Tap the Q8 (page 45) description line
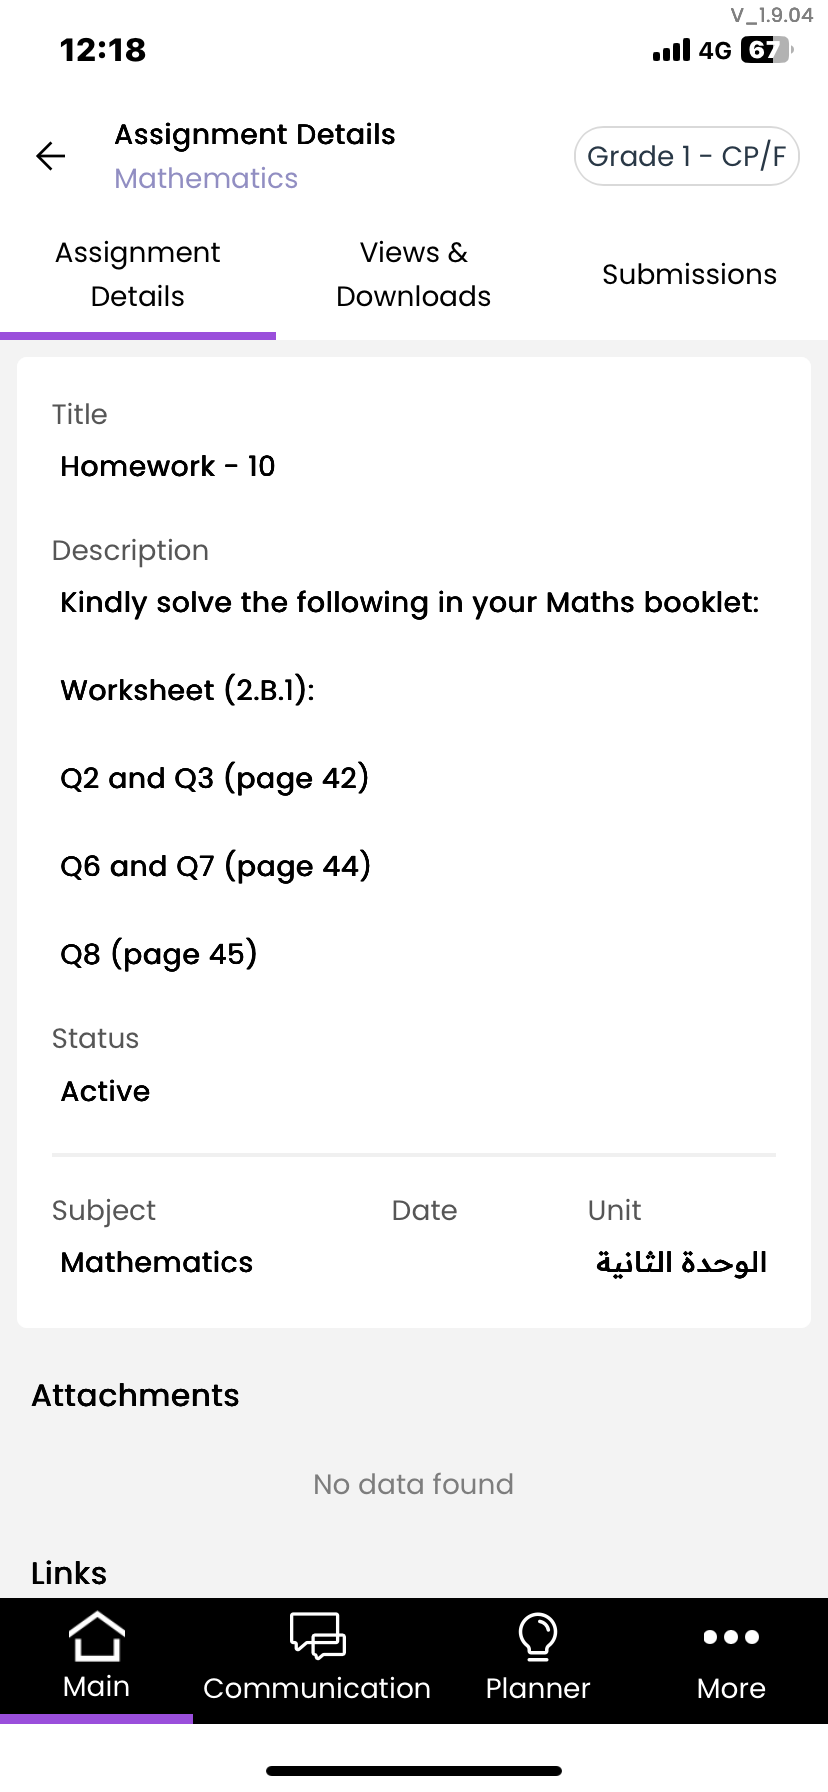The width and height of the screenshot is (828, 1792). (x=159, y=954)
